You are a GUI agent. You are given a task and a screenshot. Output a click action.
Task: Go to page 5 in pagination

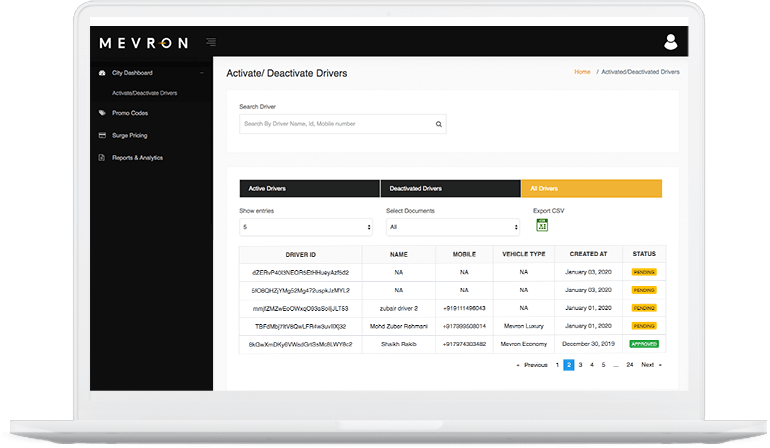pyautogui.click(x=604, y=365)
